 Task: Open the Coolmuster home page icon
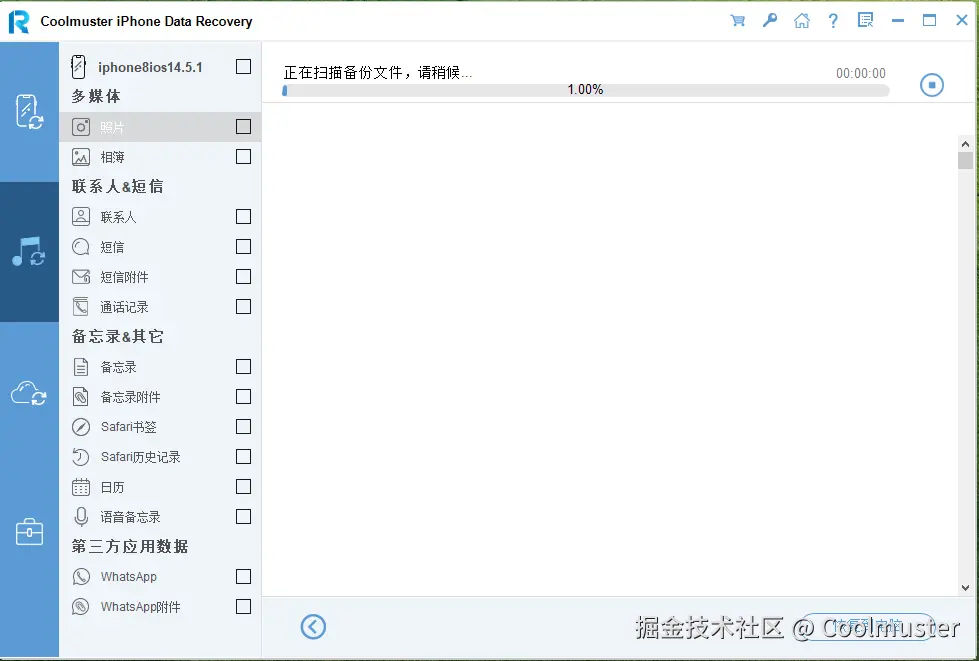pos(801,20)
